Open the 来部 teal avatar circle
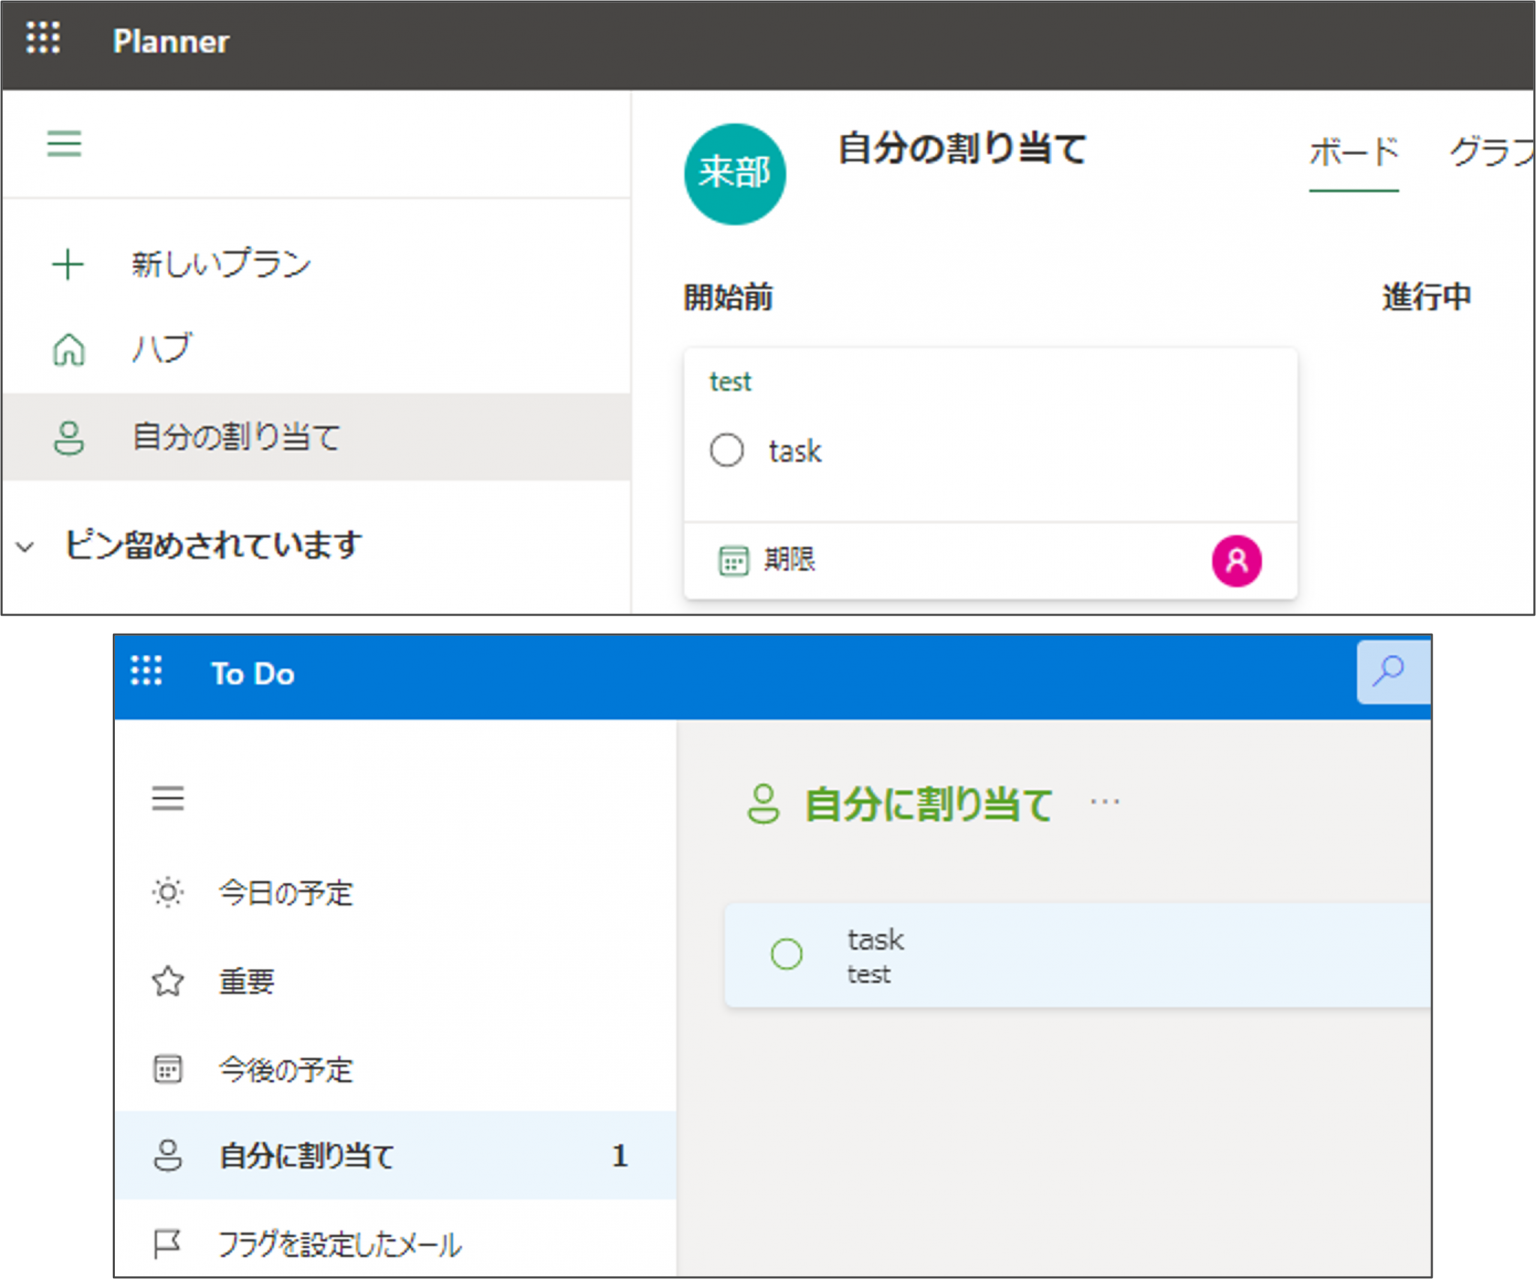Image resolution: width=1536 pixels, height=1279 pixels. (x=735, y=174)
